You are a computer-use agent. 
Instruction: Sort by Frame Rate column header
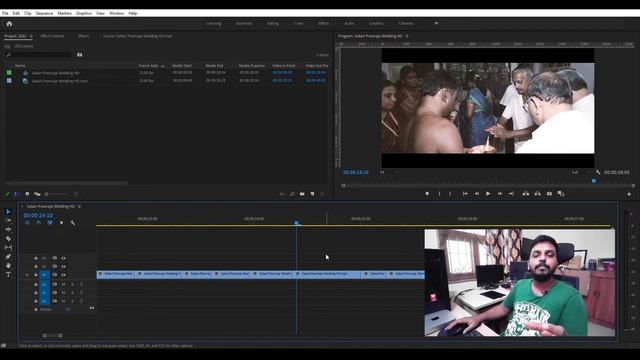(x=149, y=66)
